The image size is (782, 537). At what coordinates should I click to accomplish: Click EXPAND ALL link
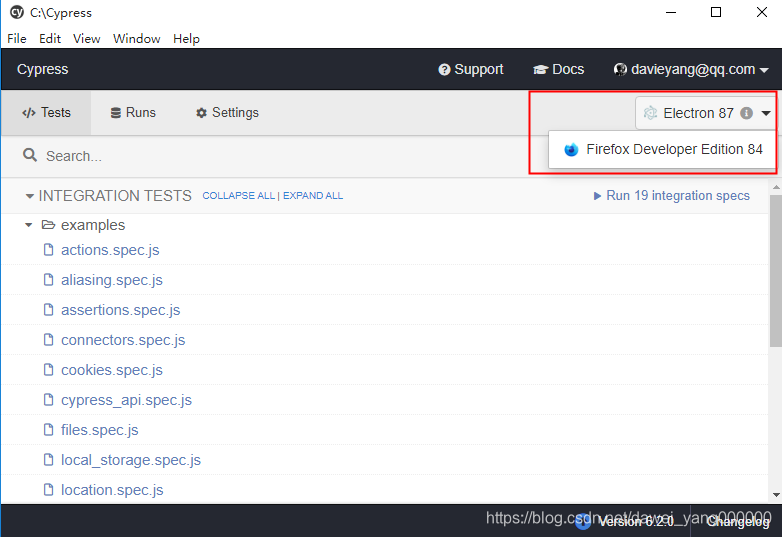click(x=313, y=196)
